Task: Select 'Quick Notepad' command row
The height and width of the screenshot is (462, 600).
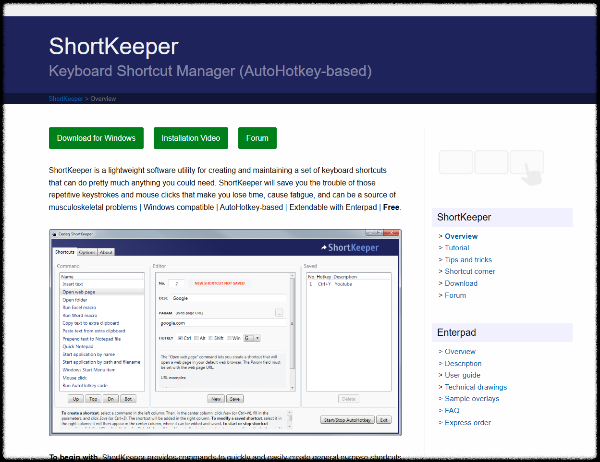Action: click(x=102, y=347)
